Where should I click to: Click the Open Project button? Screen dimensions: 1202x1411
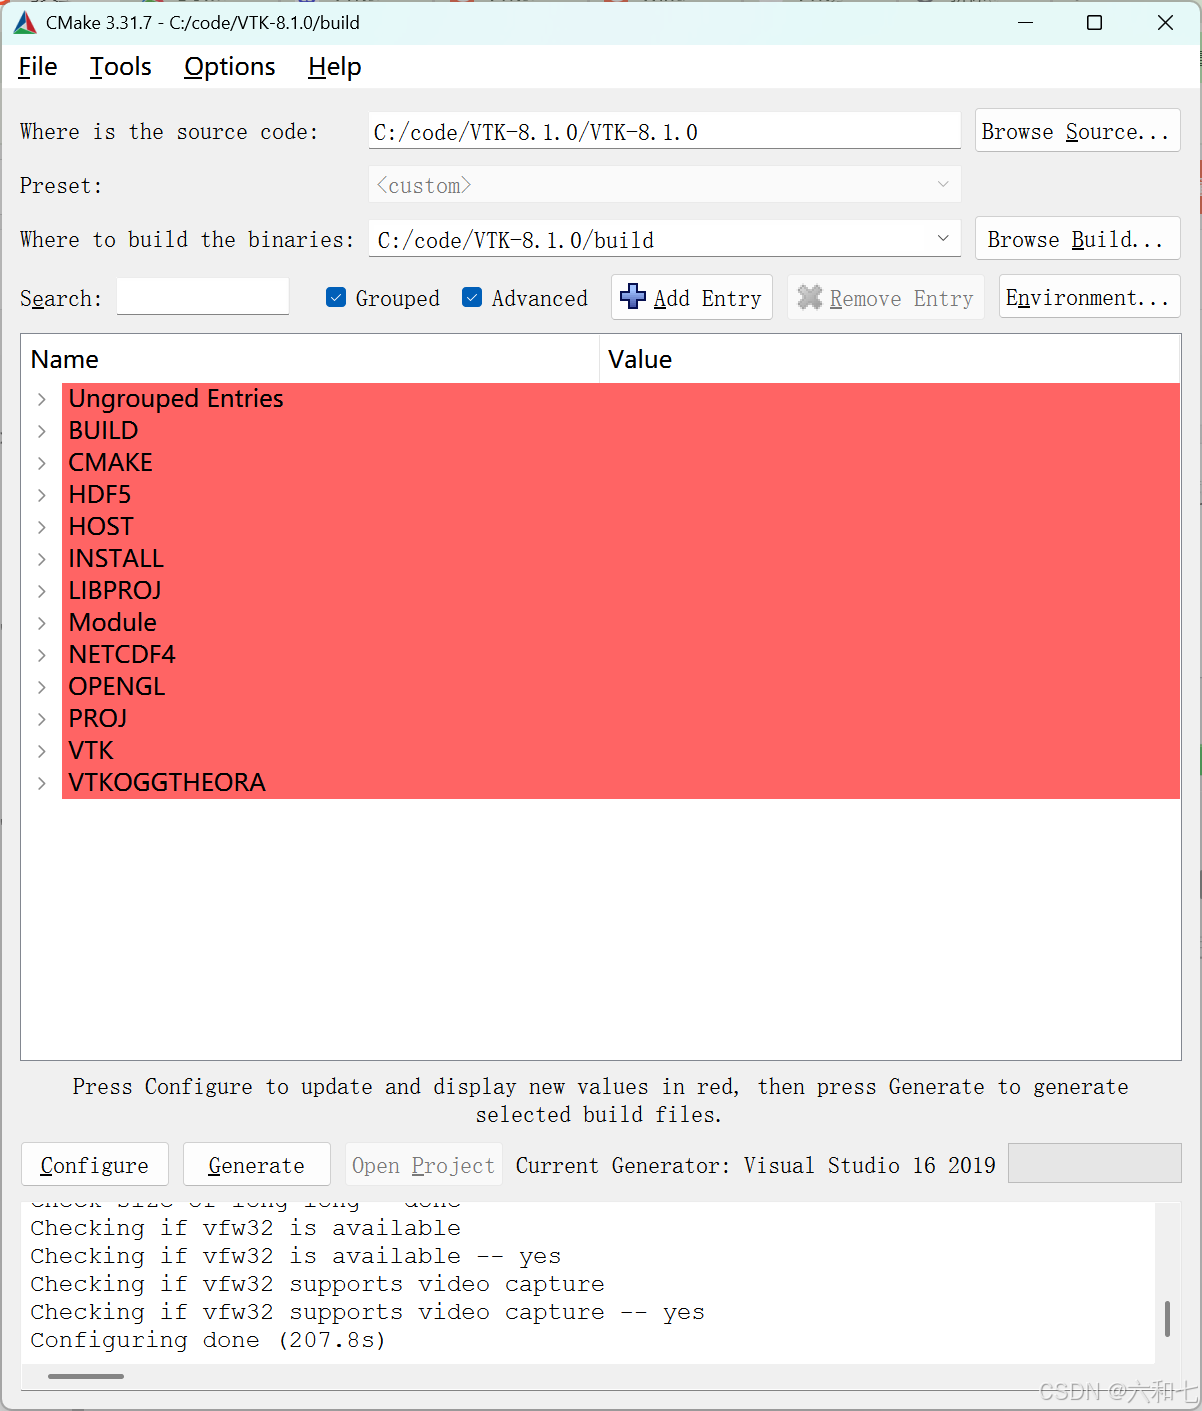[424, 1165]
